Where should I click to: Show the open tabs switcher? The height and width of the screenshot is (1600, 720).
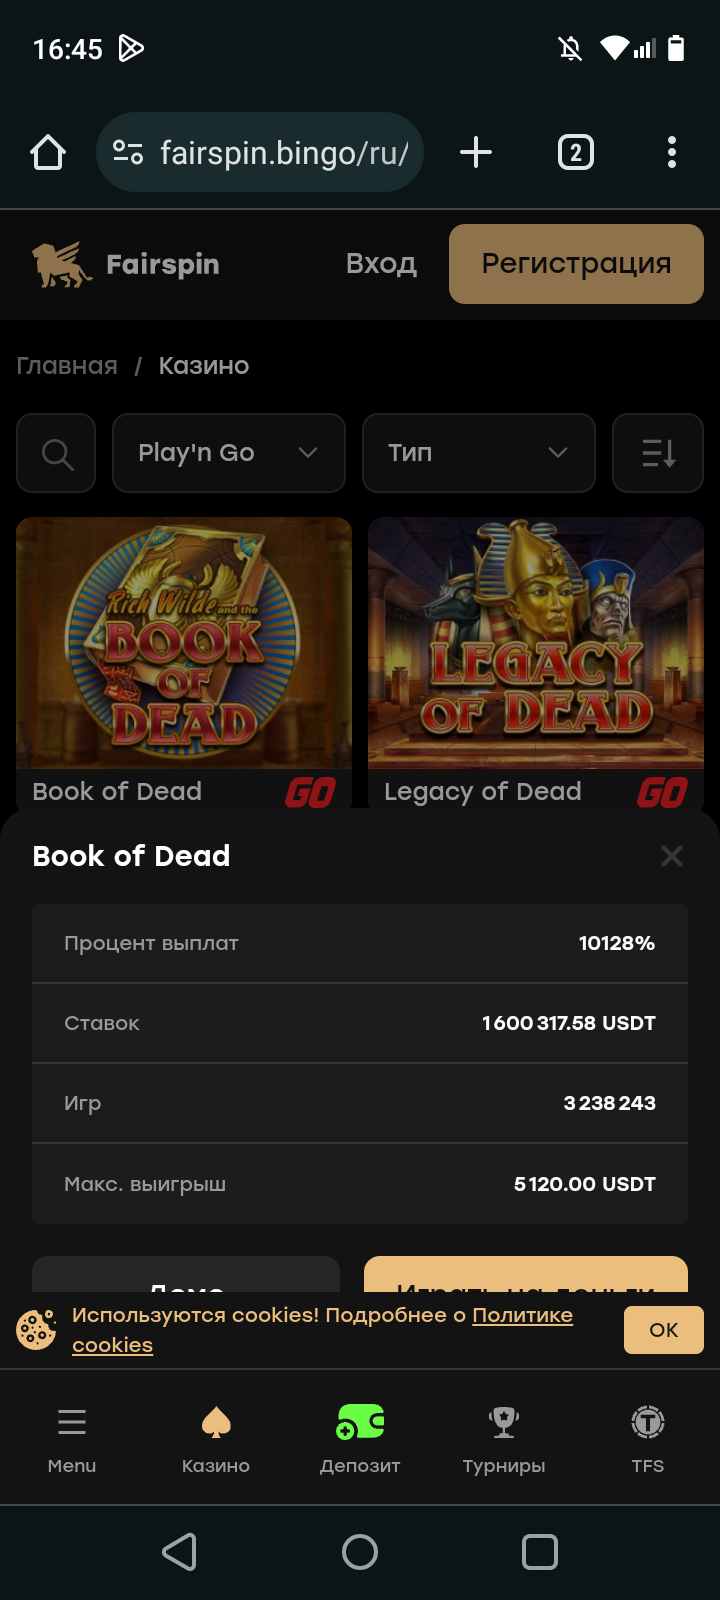(575, 153)
